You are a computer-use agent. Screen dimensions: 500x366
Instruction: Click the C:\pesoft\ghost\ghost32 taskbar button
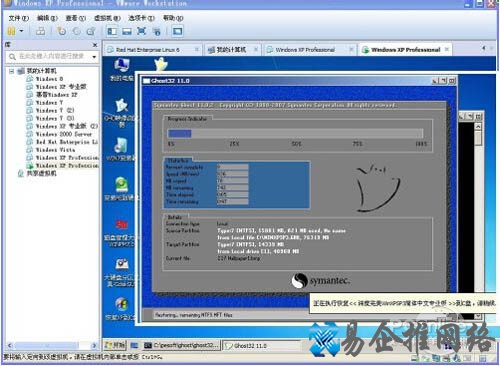point(182,345)
